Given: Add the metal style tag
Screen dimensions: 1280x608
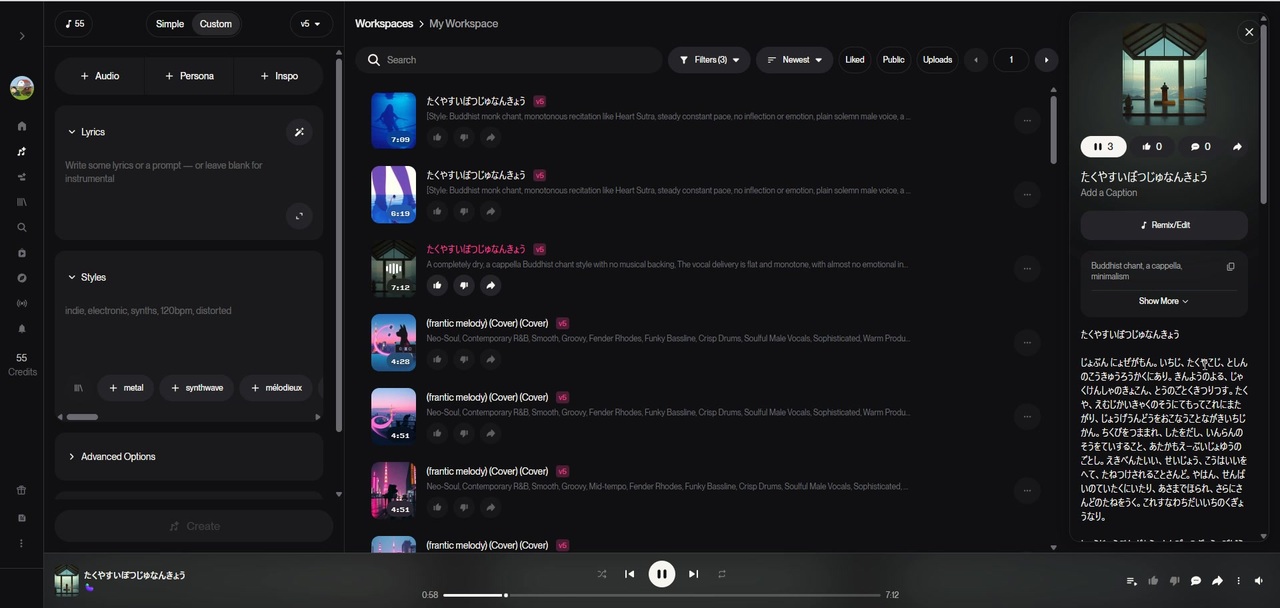Looking at the screenshot, I should pyautogui.click(x=126, y=388).
